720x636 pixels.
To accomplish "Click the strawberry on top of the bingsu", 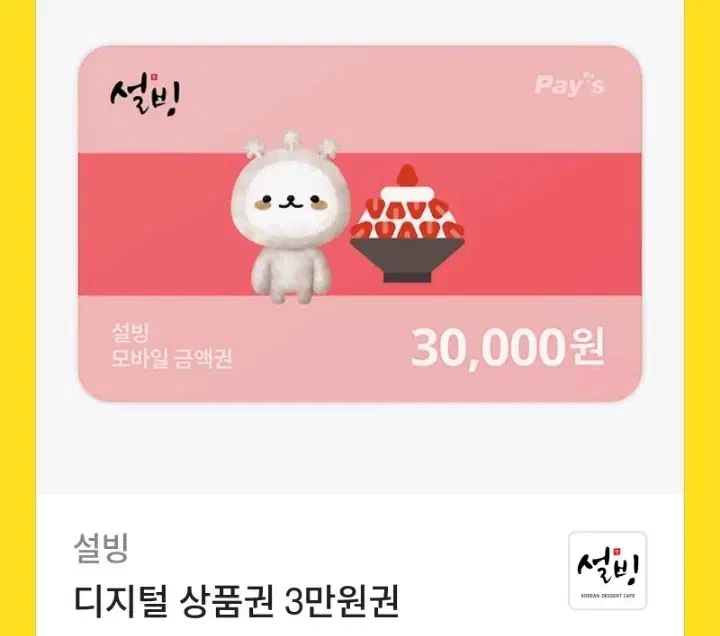I will [407, 175].
